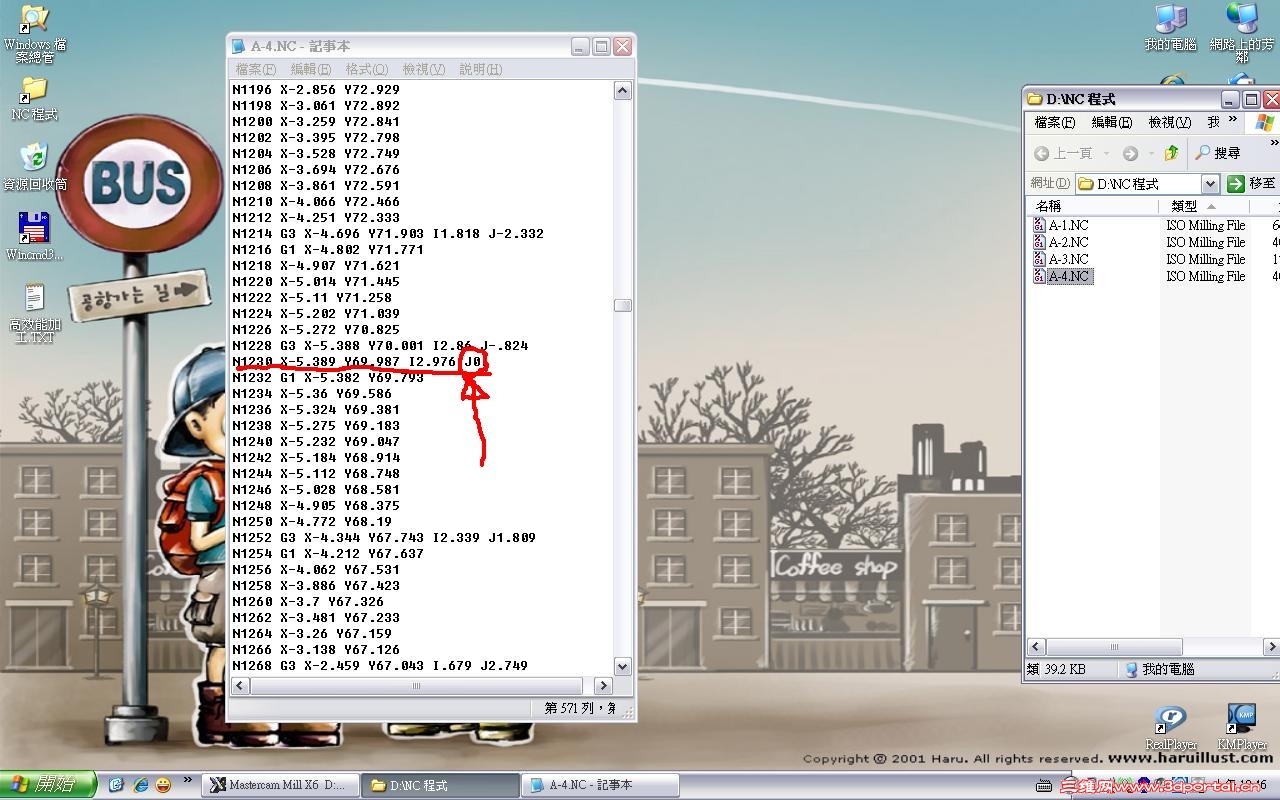Open the Explorer 檢視(V) menu

coord(1170,122)
